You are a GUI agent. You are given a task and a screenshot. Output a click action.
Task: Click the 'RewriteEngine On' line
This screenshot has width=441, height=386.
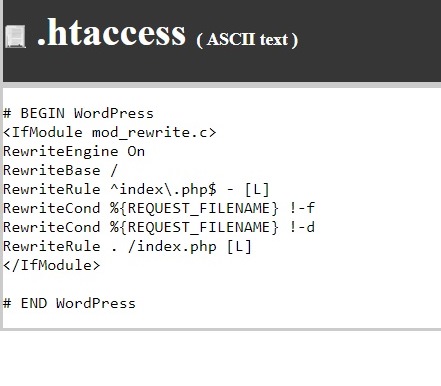74,151
